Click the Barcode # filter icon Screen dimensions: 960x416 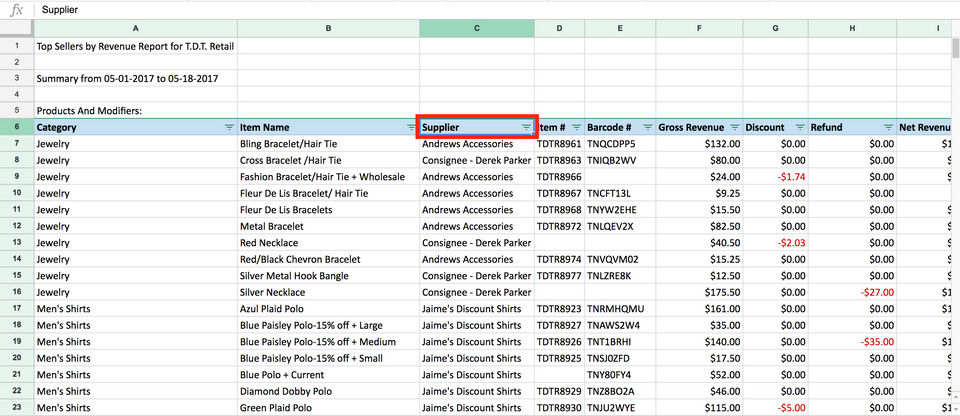647,128
